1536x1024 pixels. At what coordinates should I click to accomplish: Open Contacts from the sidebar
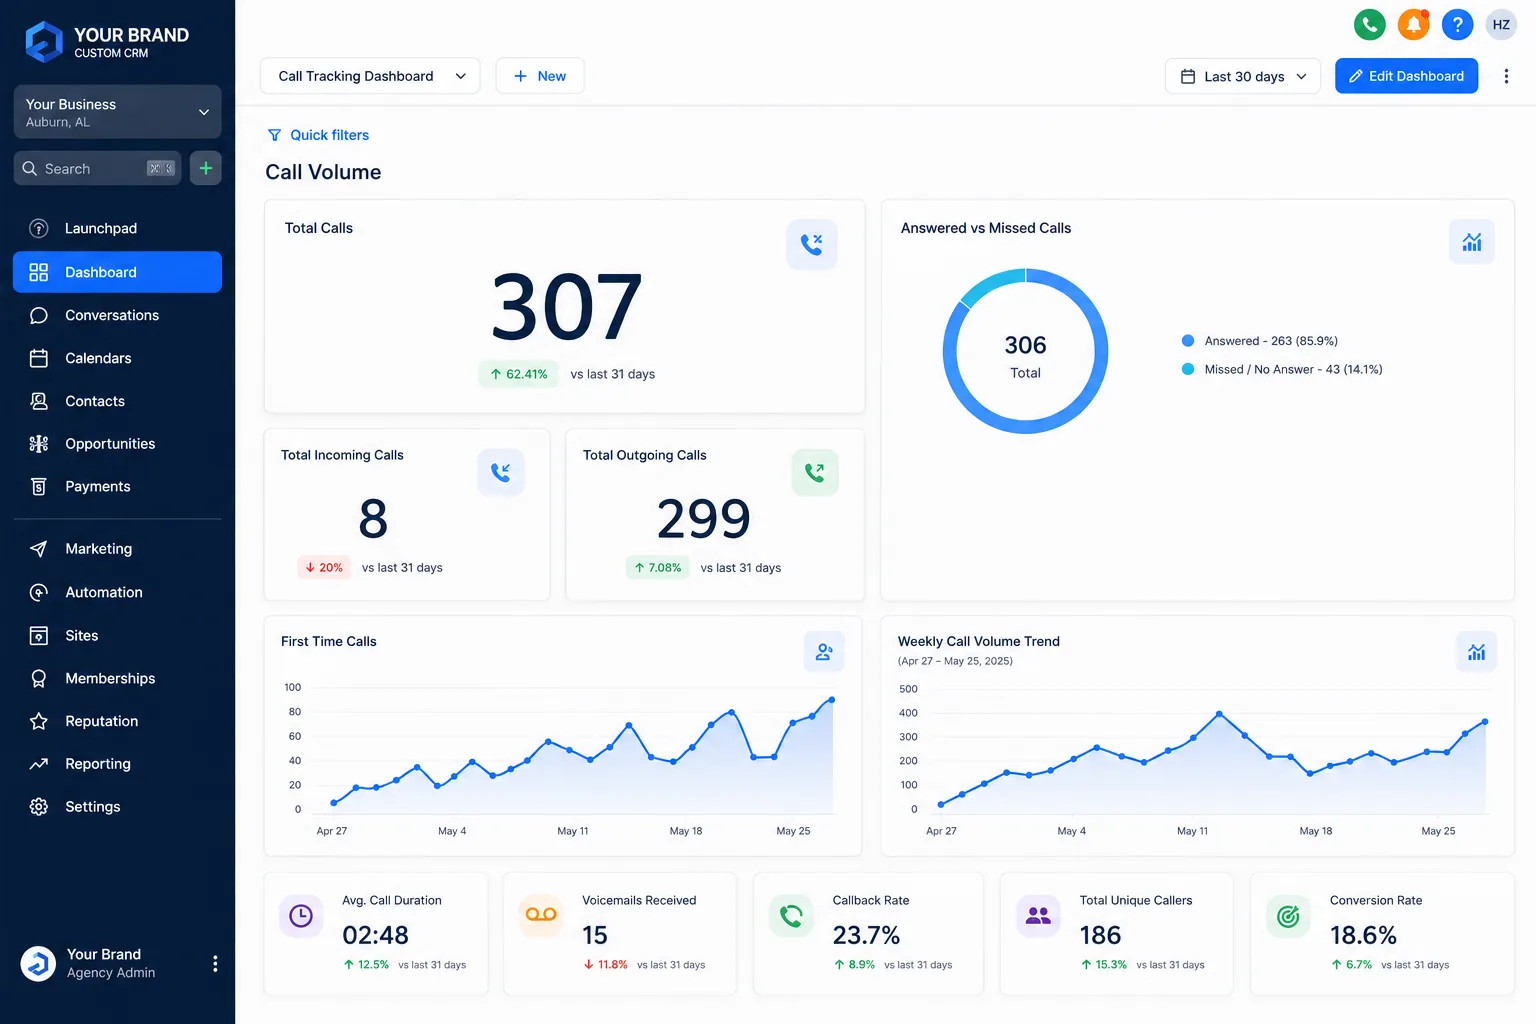coord(117,401)
